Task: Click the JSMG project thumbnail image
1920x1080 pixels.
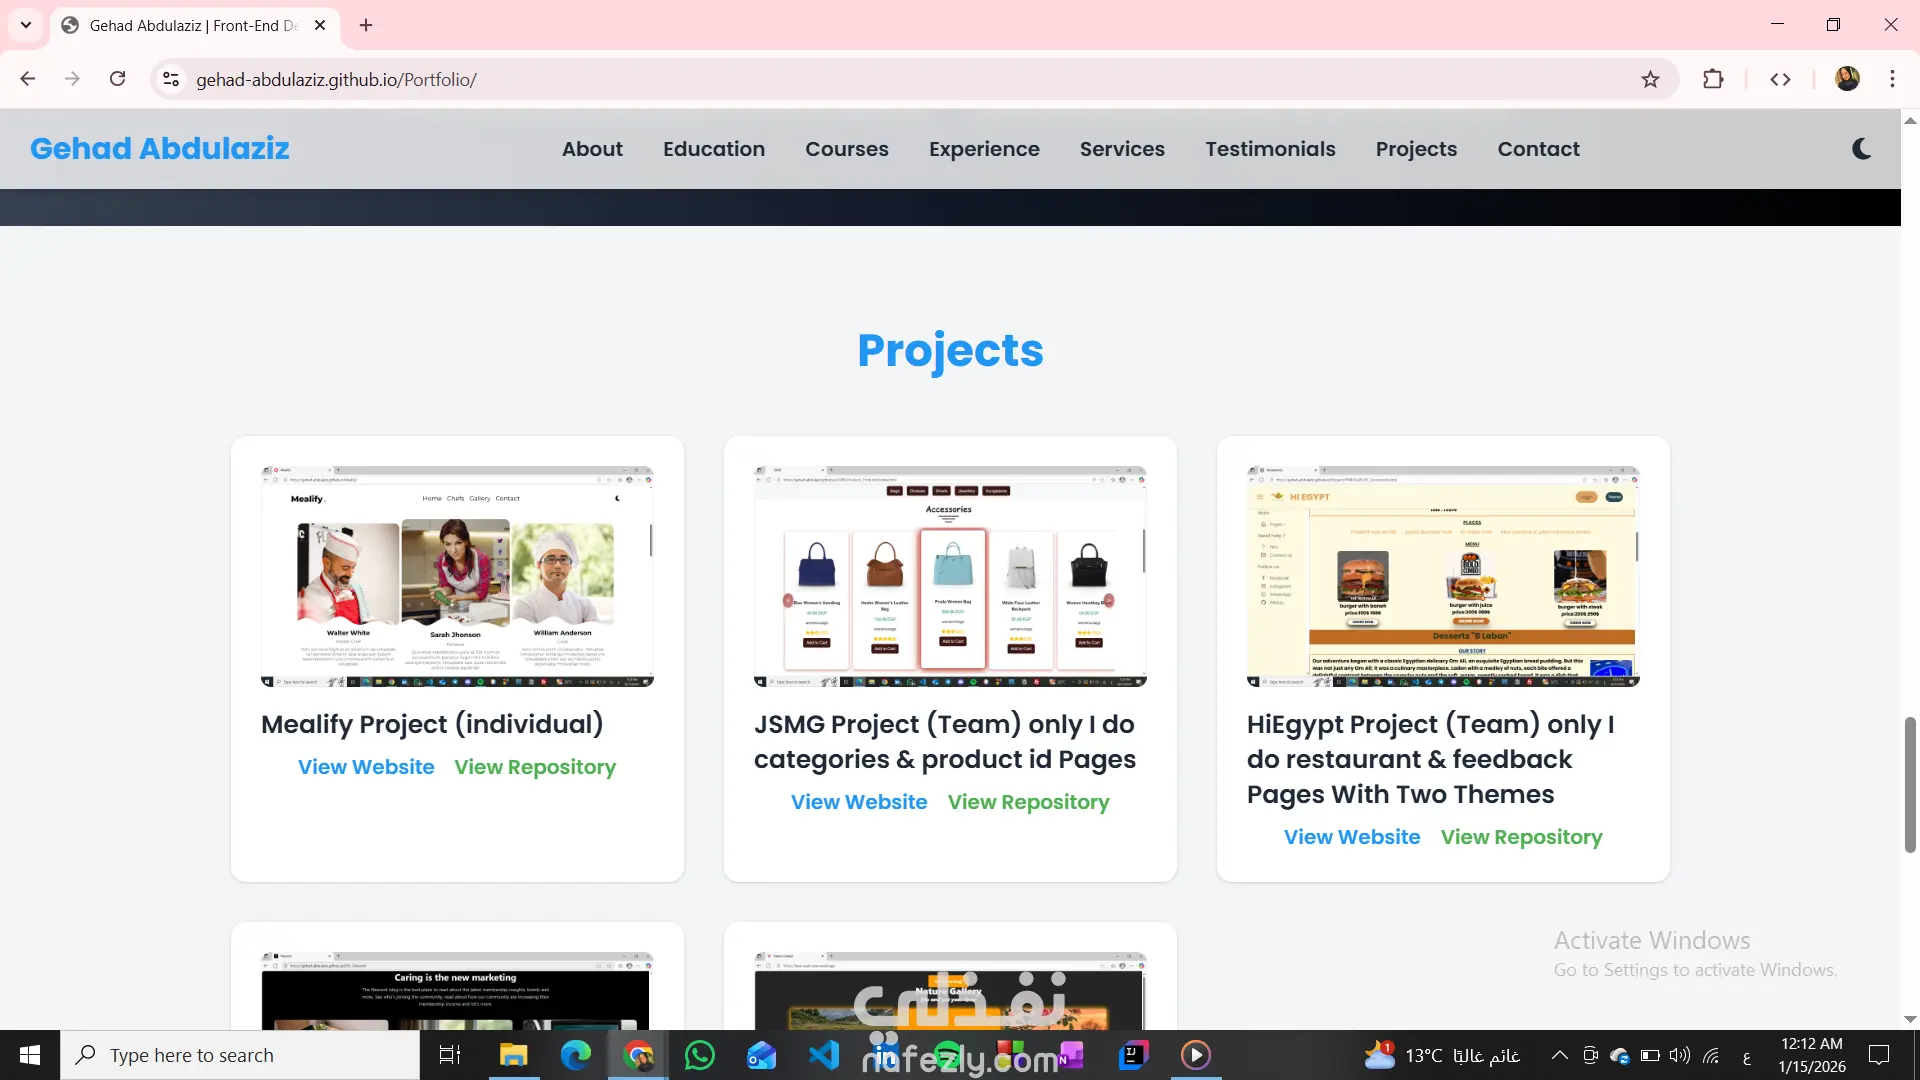Action: pos(950,576)
